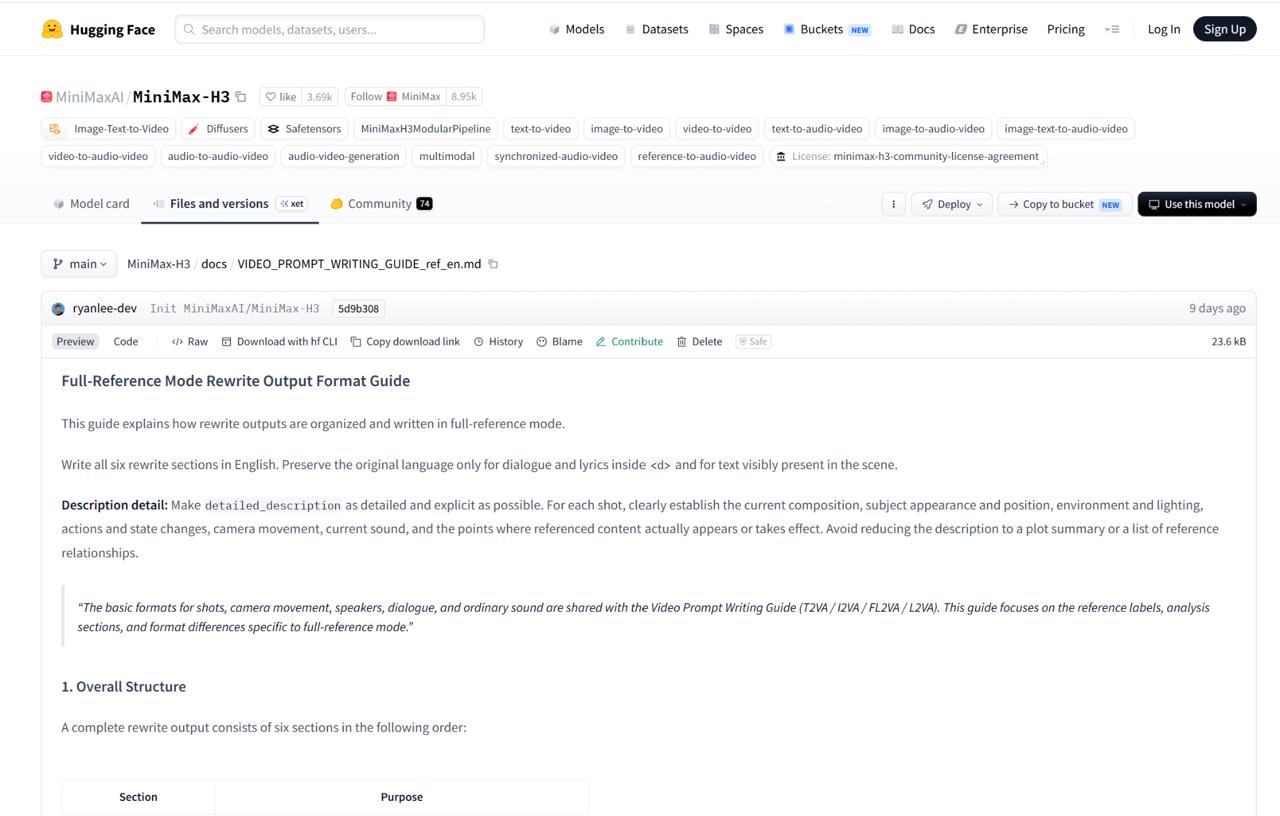Click ryanlee-dev avatar image
The height and width of the screenshot is (816, 1280).
point(58,309)
